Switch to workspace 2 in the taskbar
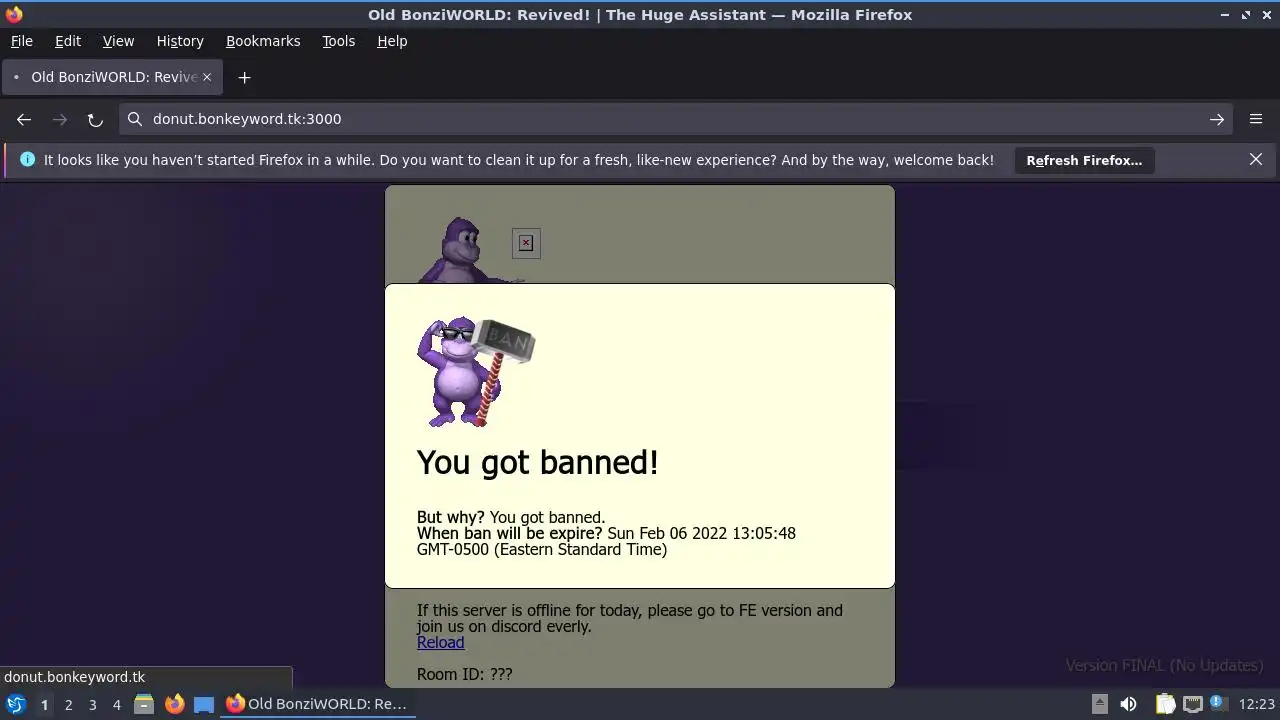 tap(68, 704)
